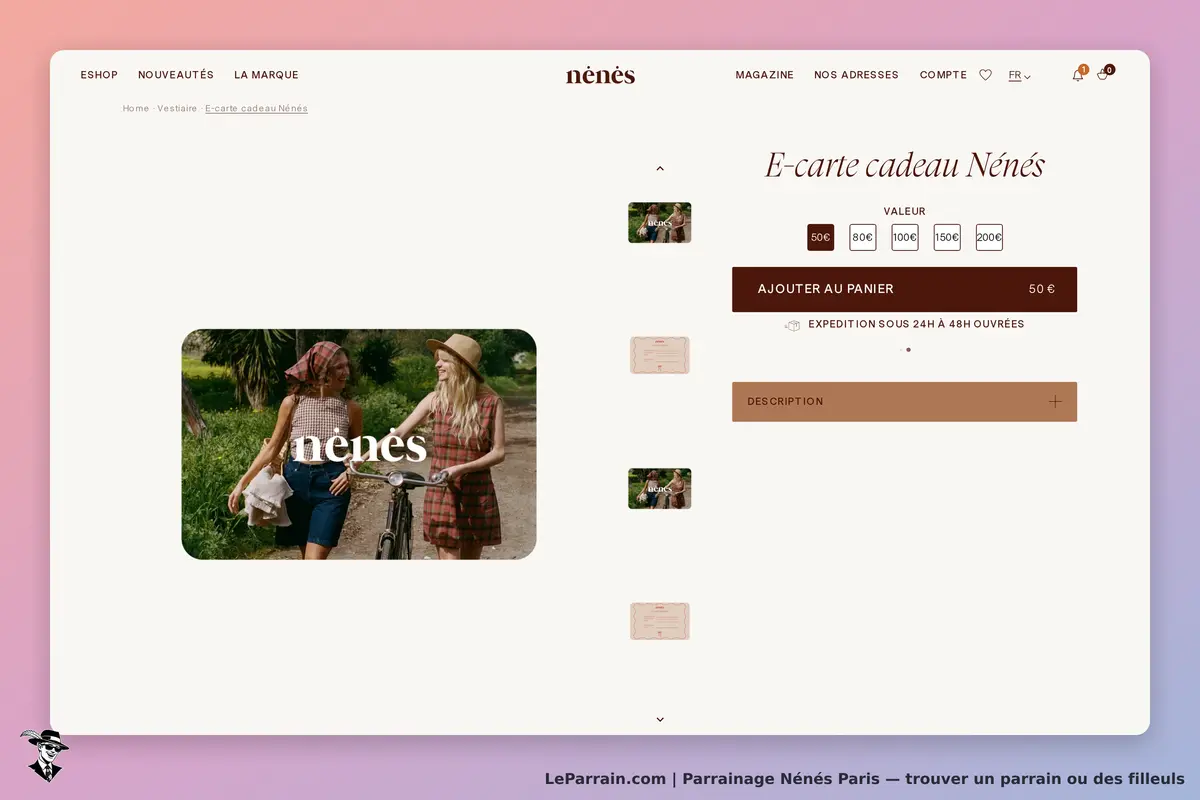This screenshot has width=1200, height=800.
Task: Select second thumbnail of pink voucher
Action: point(660,355)
